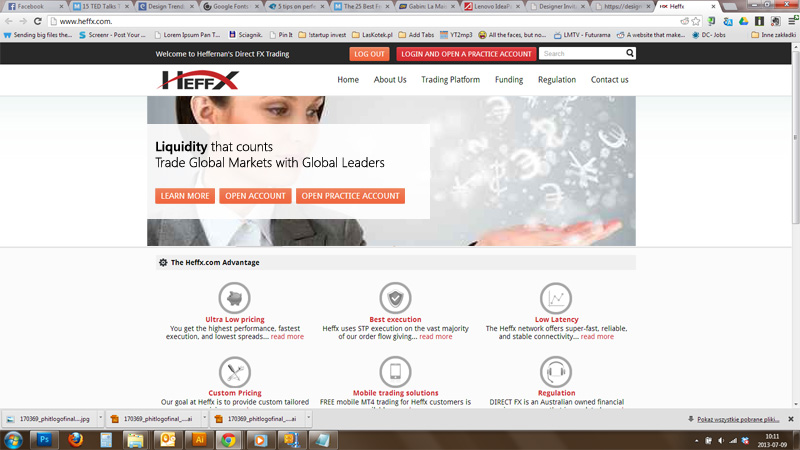Switch to the Lenovo IdeaPad tab
The image size is (800, 450).
(493, 7)
